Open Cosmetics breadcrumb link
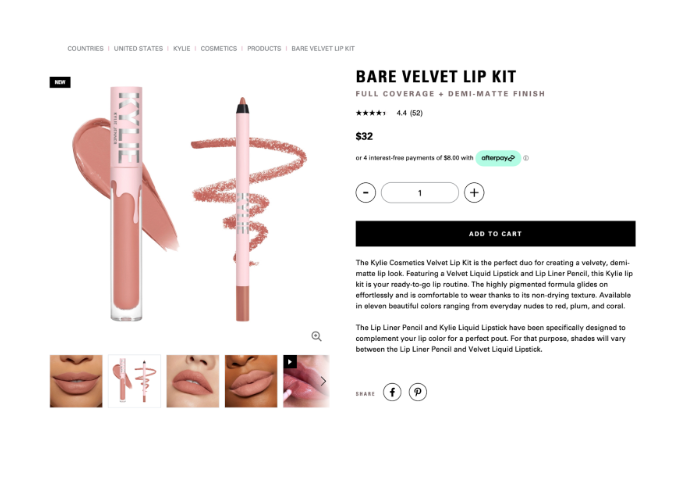 tap(219, 49)
